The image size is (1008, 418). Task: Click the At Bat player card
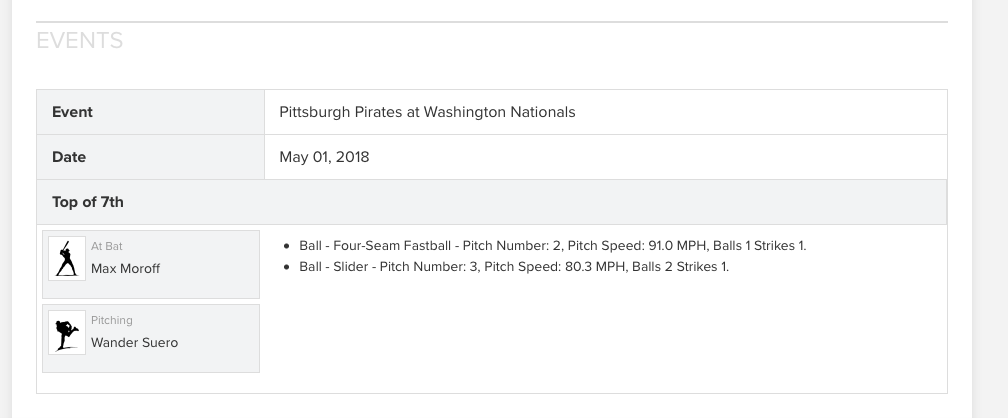(x=151, y=264)
